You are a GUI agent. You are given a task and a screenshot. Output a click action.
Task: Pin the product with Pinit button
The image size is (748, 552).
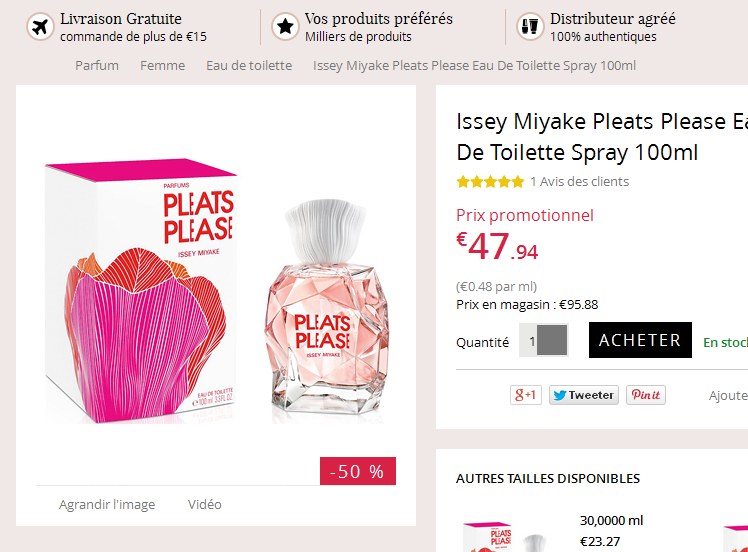646,395
